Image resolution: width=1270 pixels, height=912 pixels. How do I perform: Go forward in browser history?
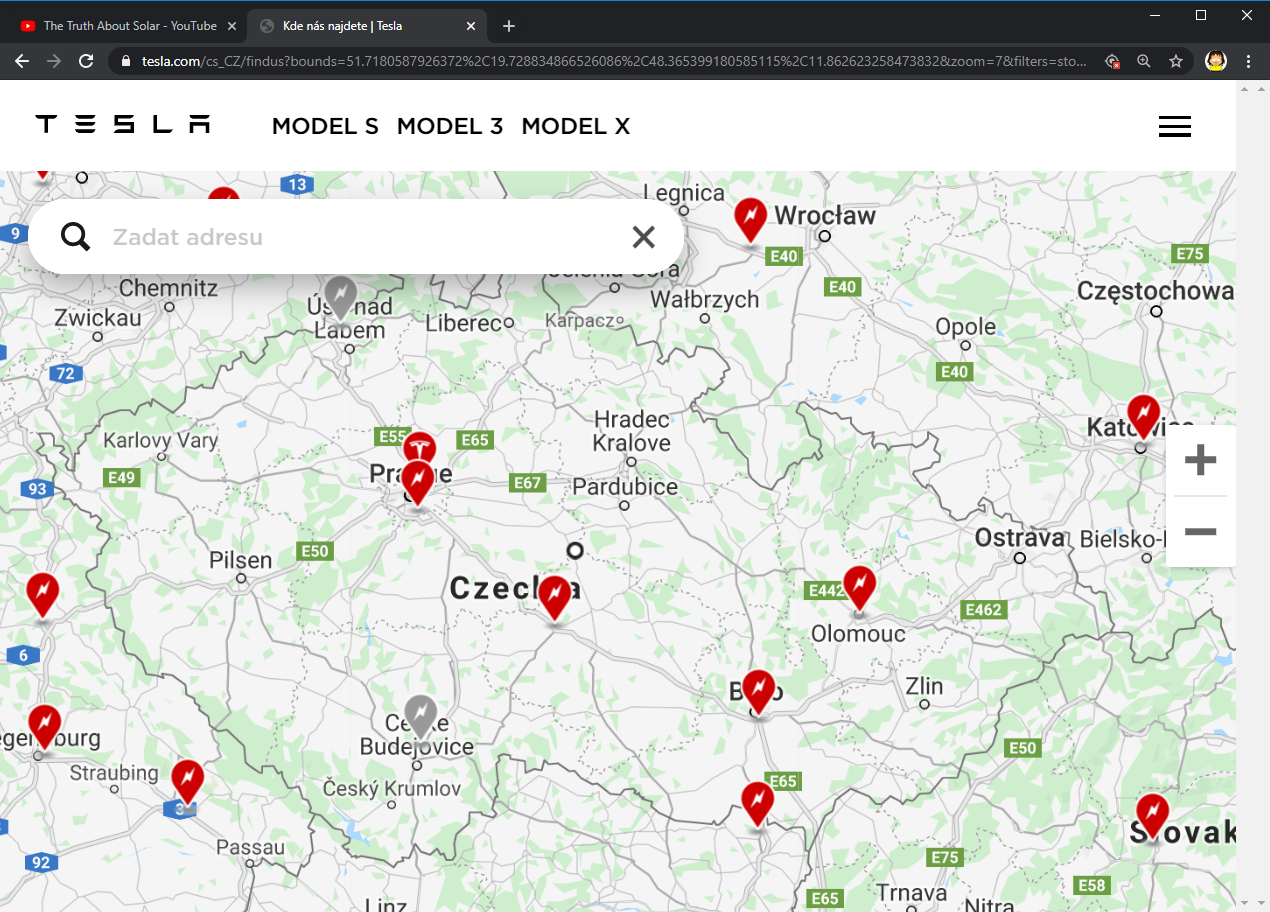tap(54, 61)
